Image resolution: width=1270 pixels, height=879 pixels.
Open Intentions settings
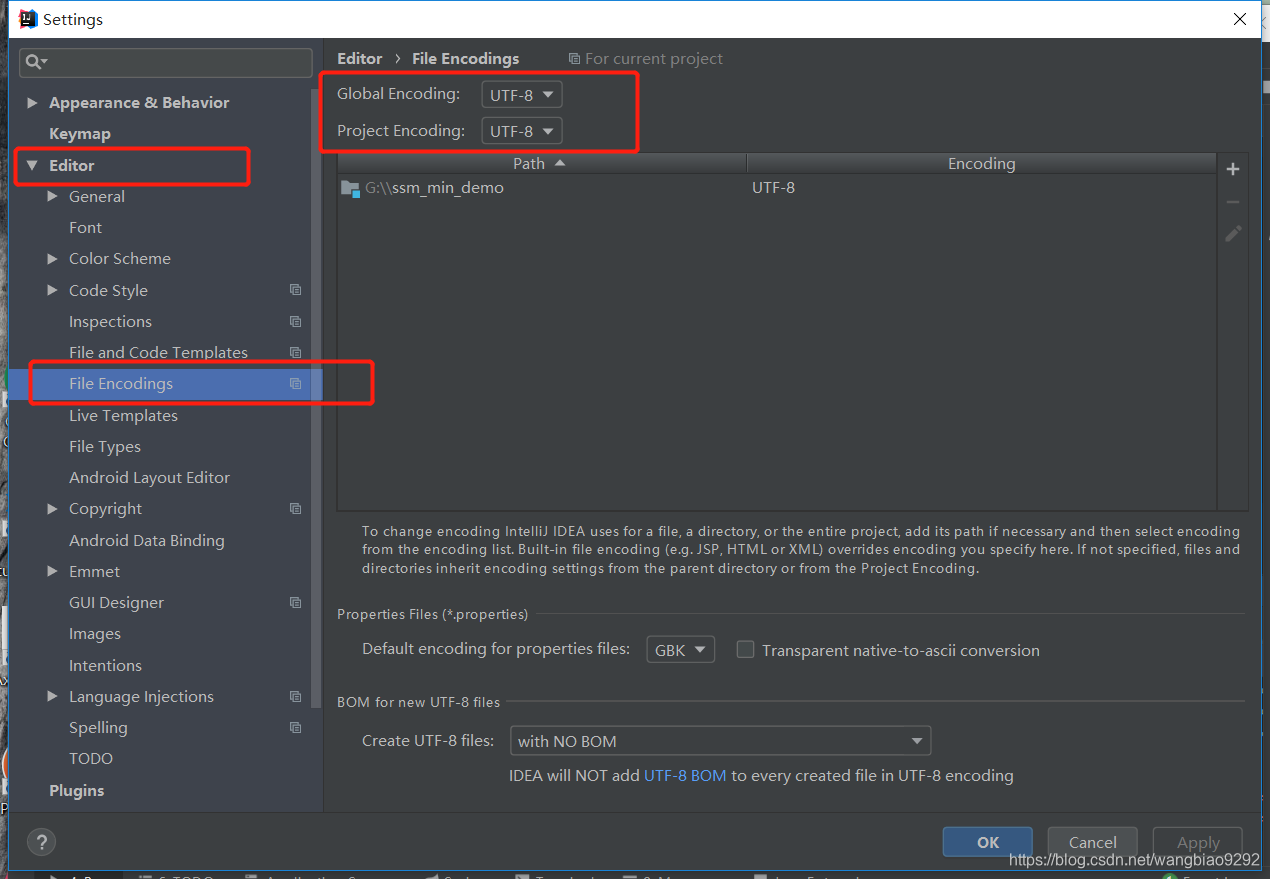[x=105, y=665]
